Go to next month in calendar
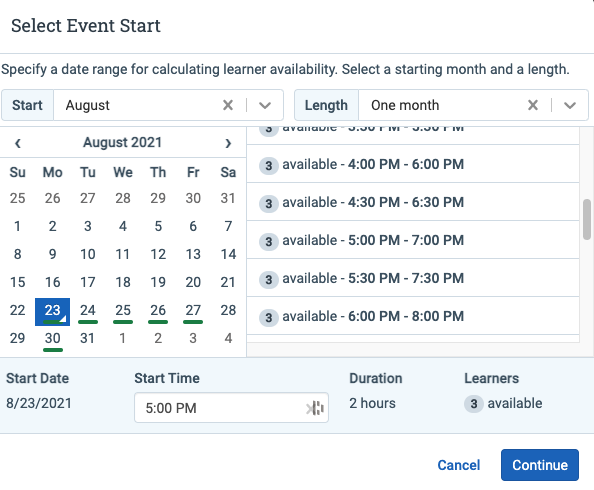The width and height of the screenshot is (594, 490). [x=228, y=143]
